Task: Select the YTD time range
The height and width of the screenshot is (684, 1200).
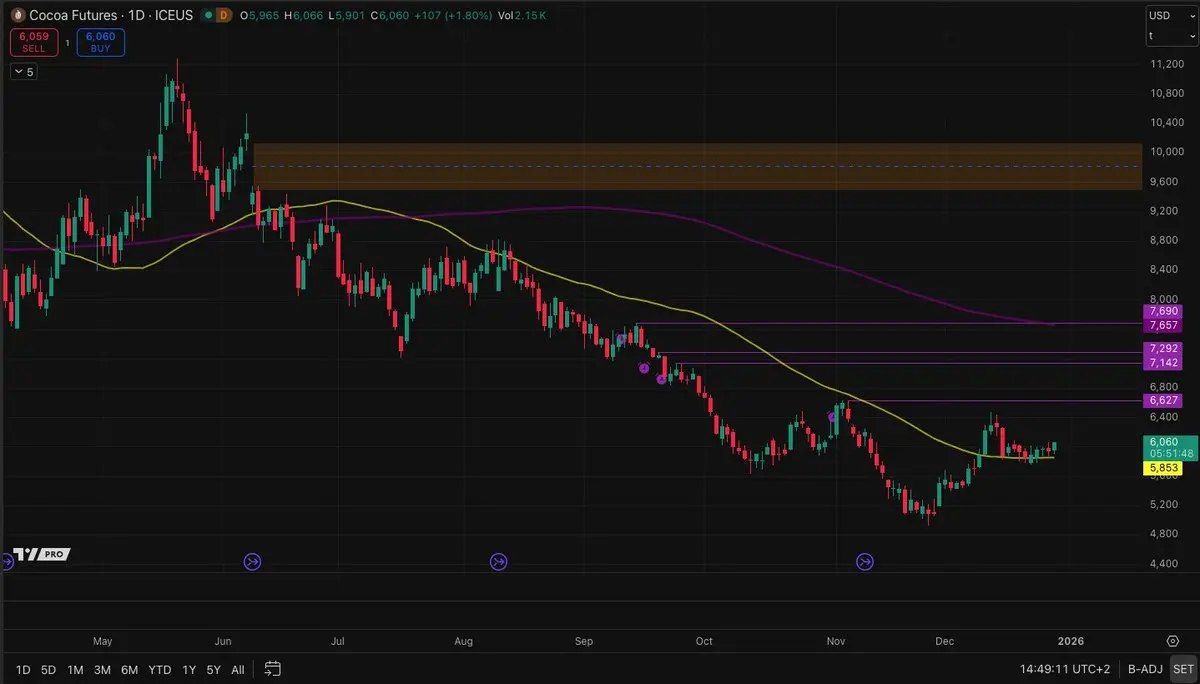Action: [159, 669]
